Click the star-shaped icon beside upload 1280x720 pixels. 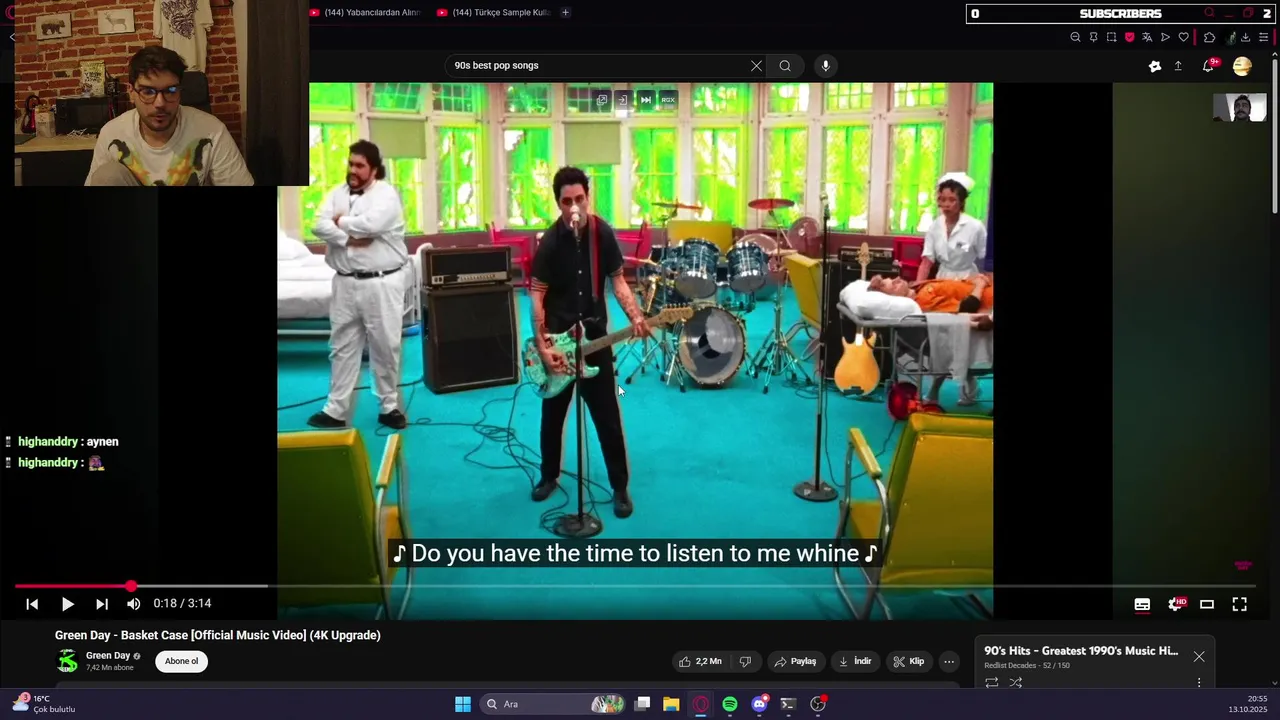(x=1155, y=66)
